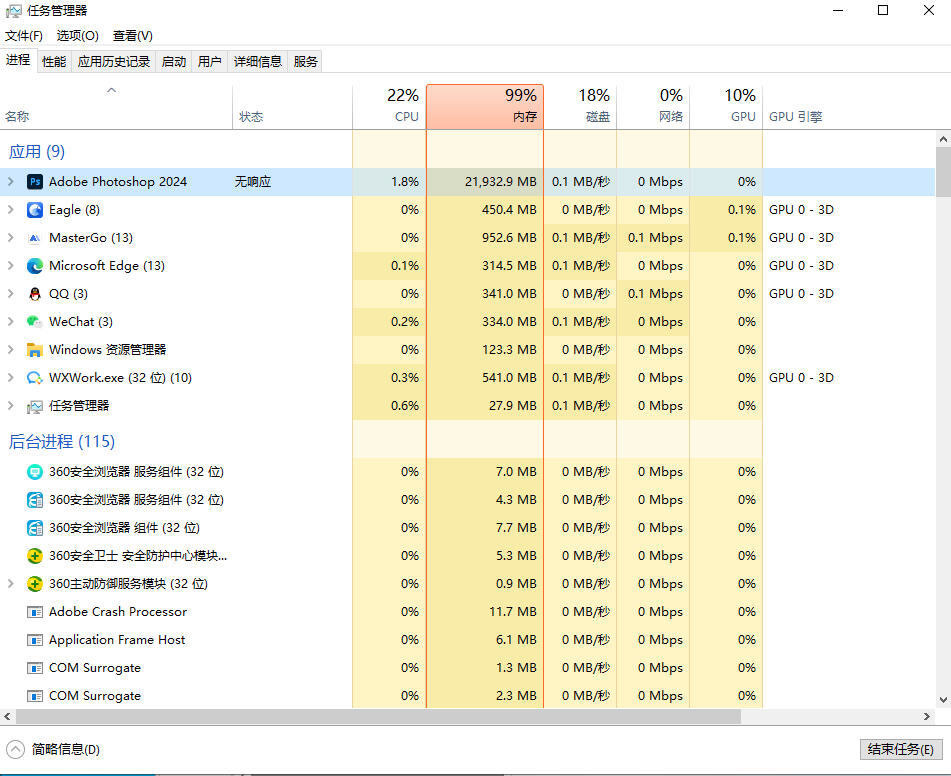Switch to the 服务 tab

[305, 61]
